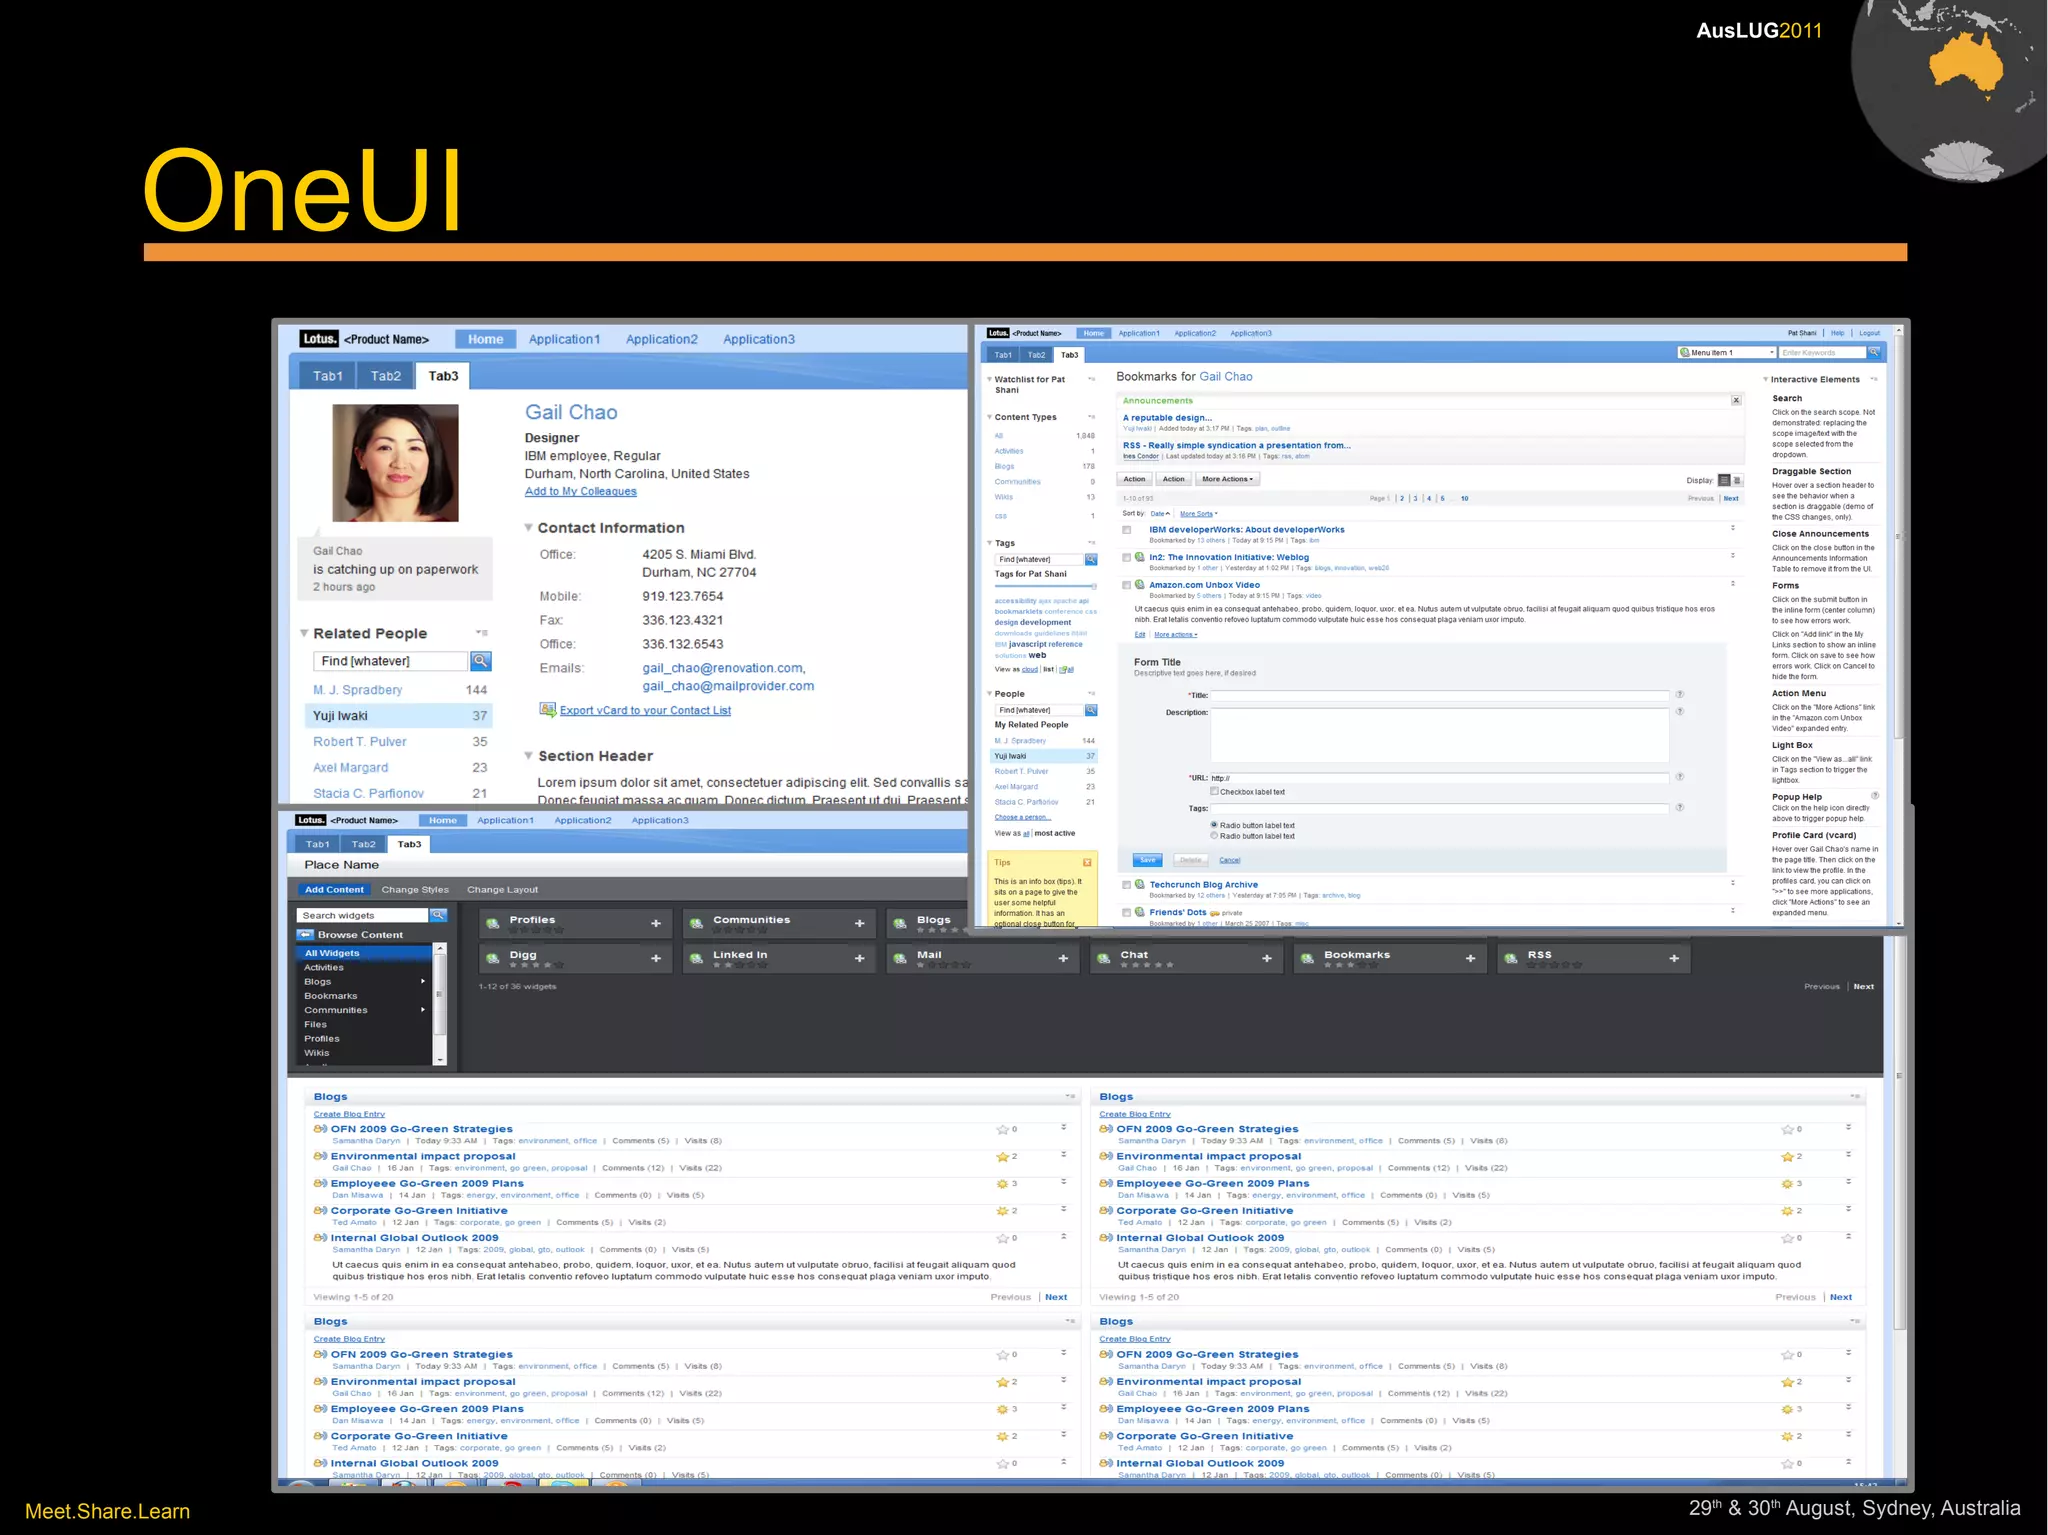Click the blue Save button
Image resolution: width=2048 pixels, height=1535 pixels.
coord(1147,860)
